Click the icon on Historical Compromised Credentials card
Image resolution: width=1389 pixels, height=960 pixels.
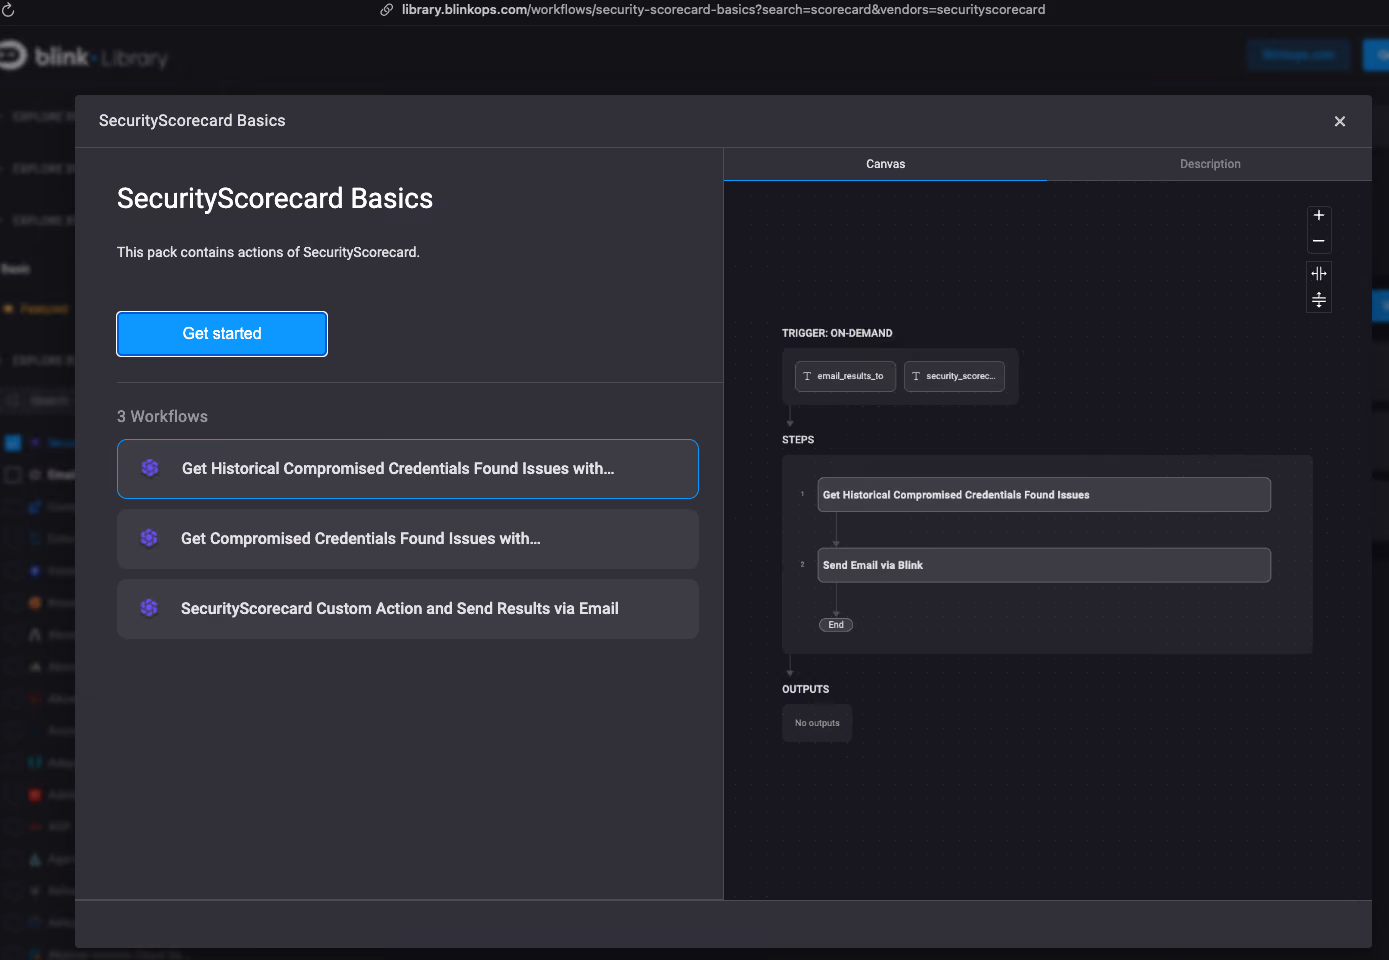(x=150, y=468)
